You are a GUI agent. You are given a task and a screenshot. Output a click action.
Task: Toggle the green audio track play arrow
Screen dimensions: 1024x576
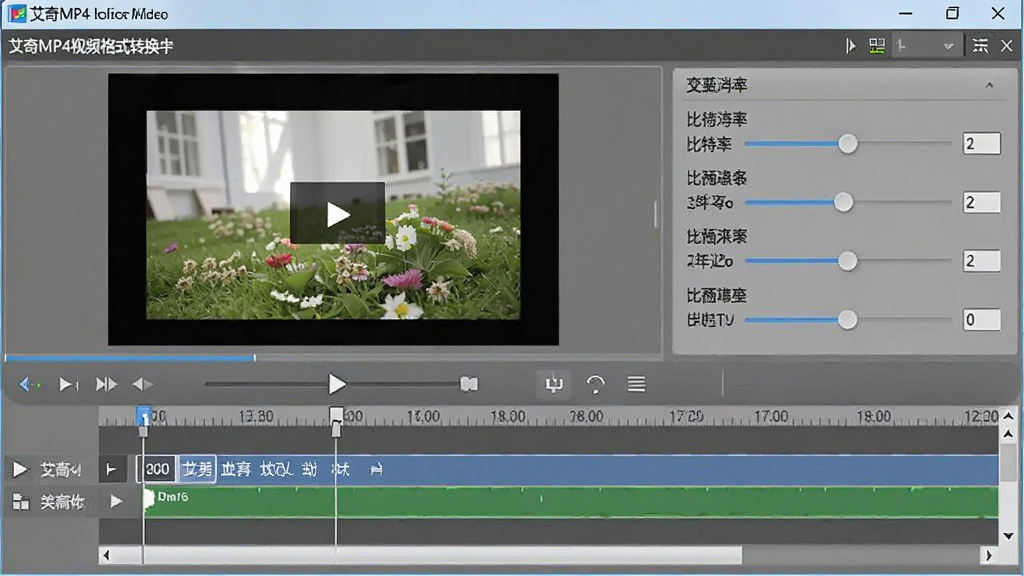(116, 501)
